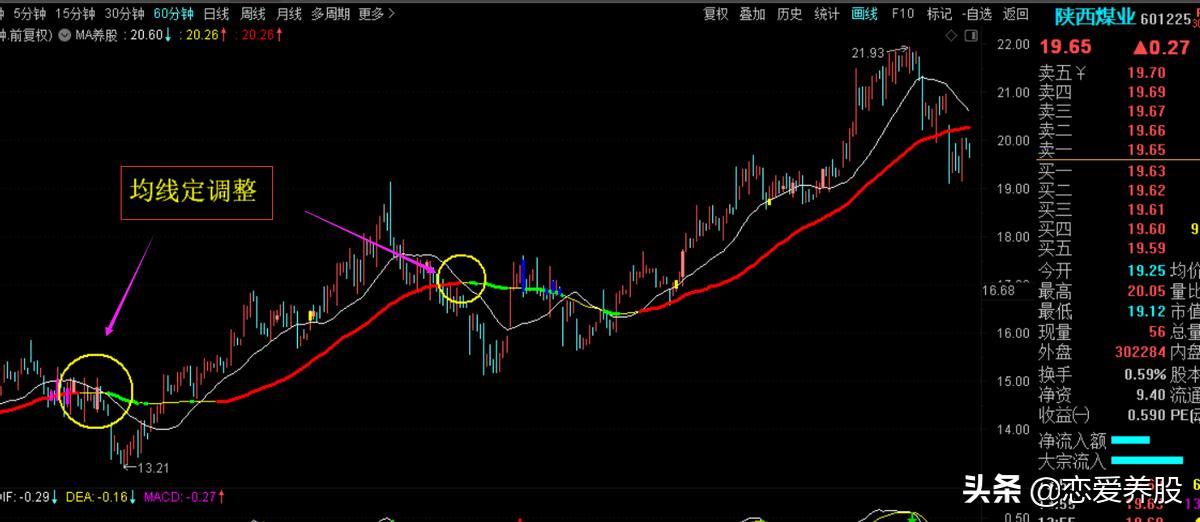The height and width of the screenshot is (522, 1200).
Task: Click the 21.93 high point label
Action: coord(869,52)
